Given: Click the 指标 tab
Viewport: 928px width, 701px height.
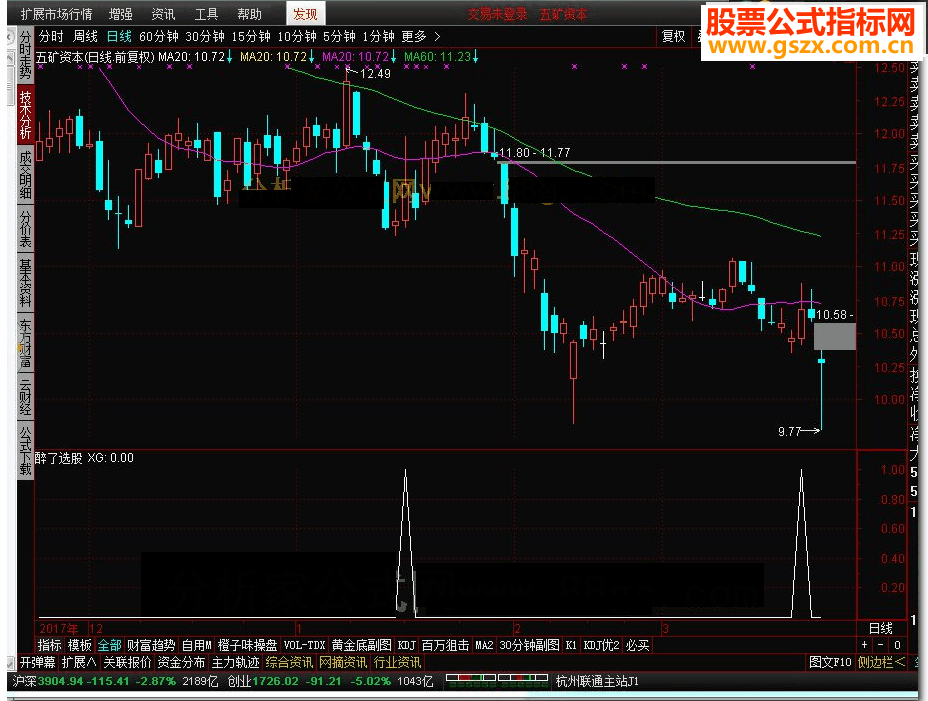Looking at the screenshot, I should [50, 645].
